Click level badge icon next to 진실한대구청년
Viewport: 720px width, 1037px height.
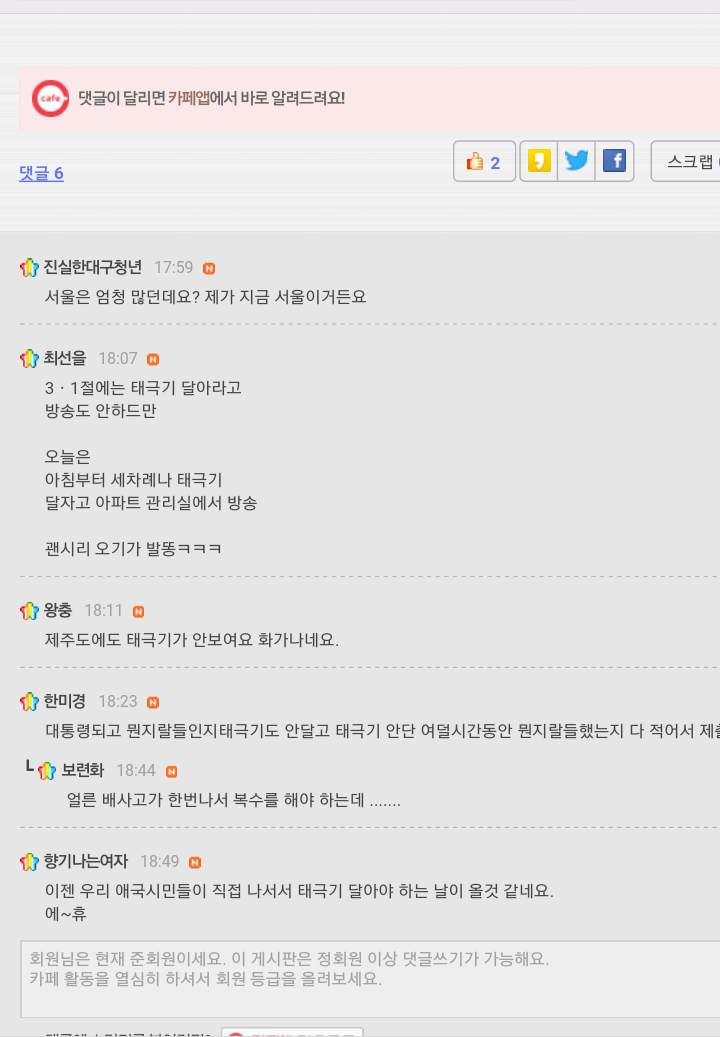pyautogui.click(x=29, y=267)
